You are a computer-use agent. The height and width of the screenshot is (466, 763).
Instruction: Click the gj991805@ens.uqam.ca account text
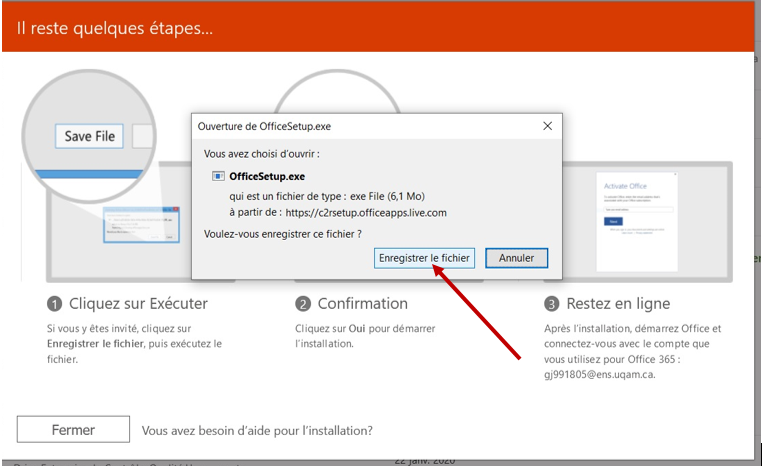pyautogui.click(x=600, y=375)
